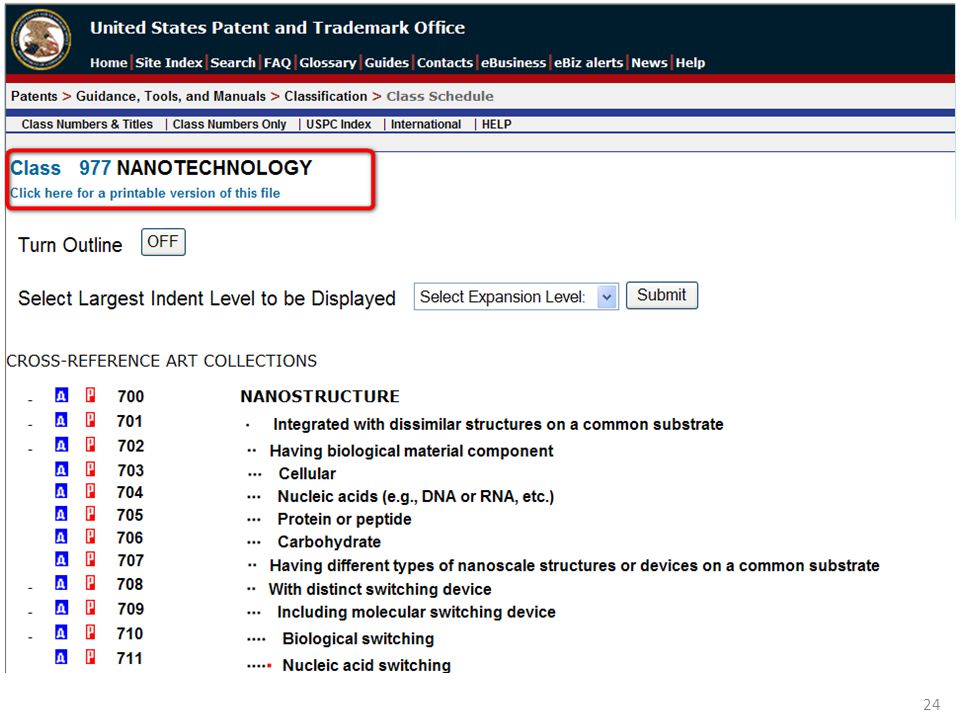Collapse the subclass 700 outline
The height and width of the screenshot is (720, 960).
(x=30, y=400)
